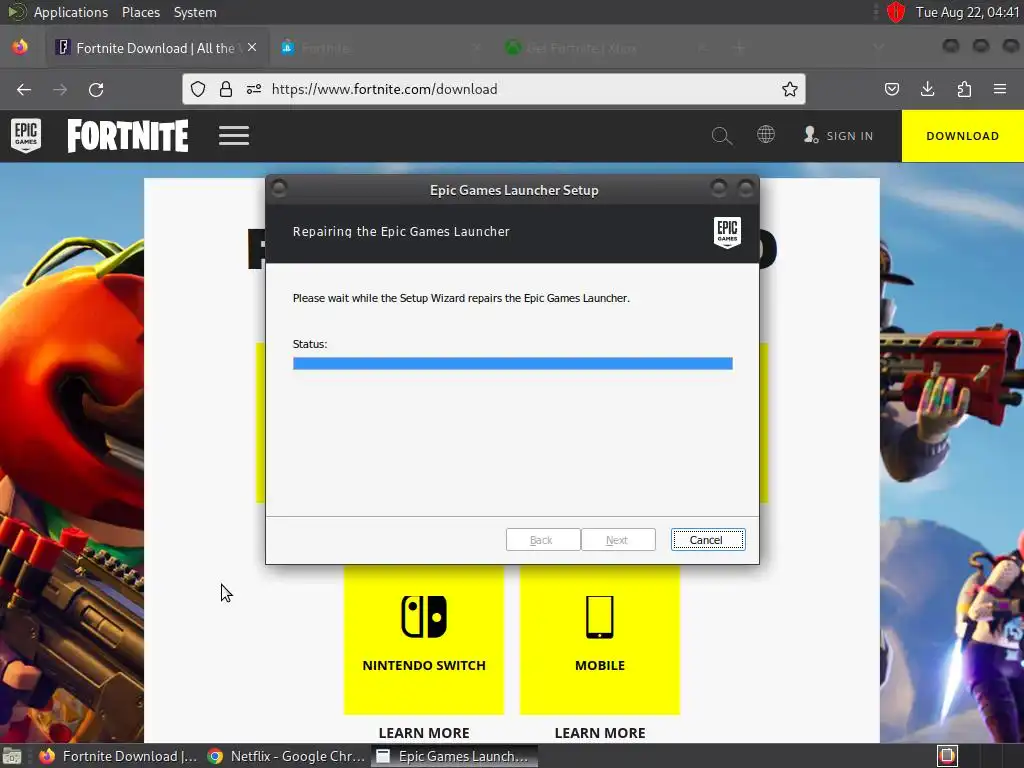1024x768 pixels.
Task: Reload the Fortnite download page
Action: coord(96,89)
